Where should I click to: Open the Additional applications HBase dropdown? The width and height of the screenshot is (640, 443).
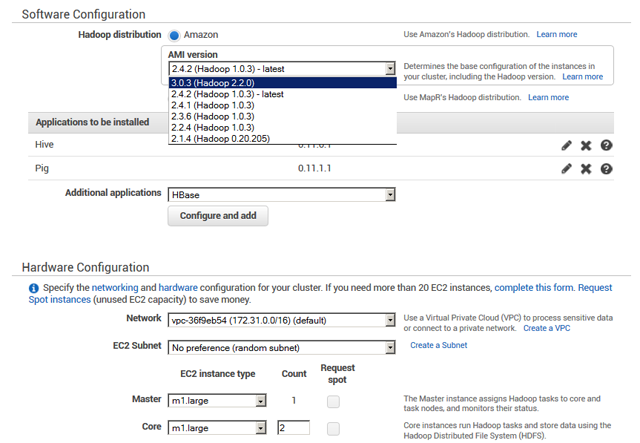[282, 195]
